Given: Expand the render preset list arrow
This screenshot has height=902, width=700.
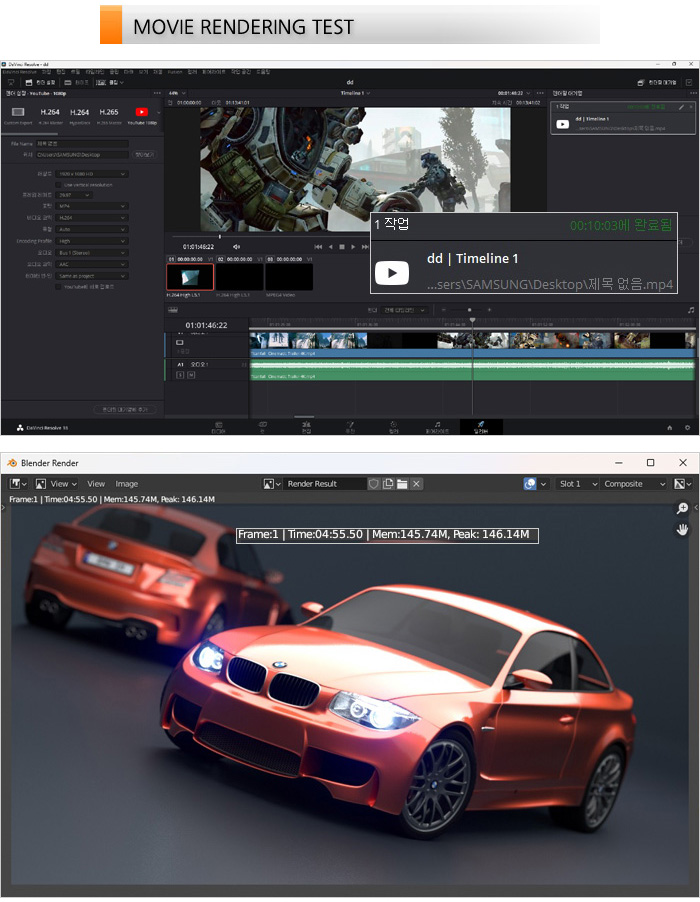Looking at the screenshot, I should point(159,113).
